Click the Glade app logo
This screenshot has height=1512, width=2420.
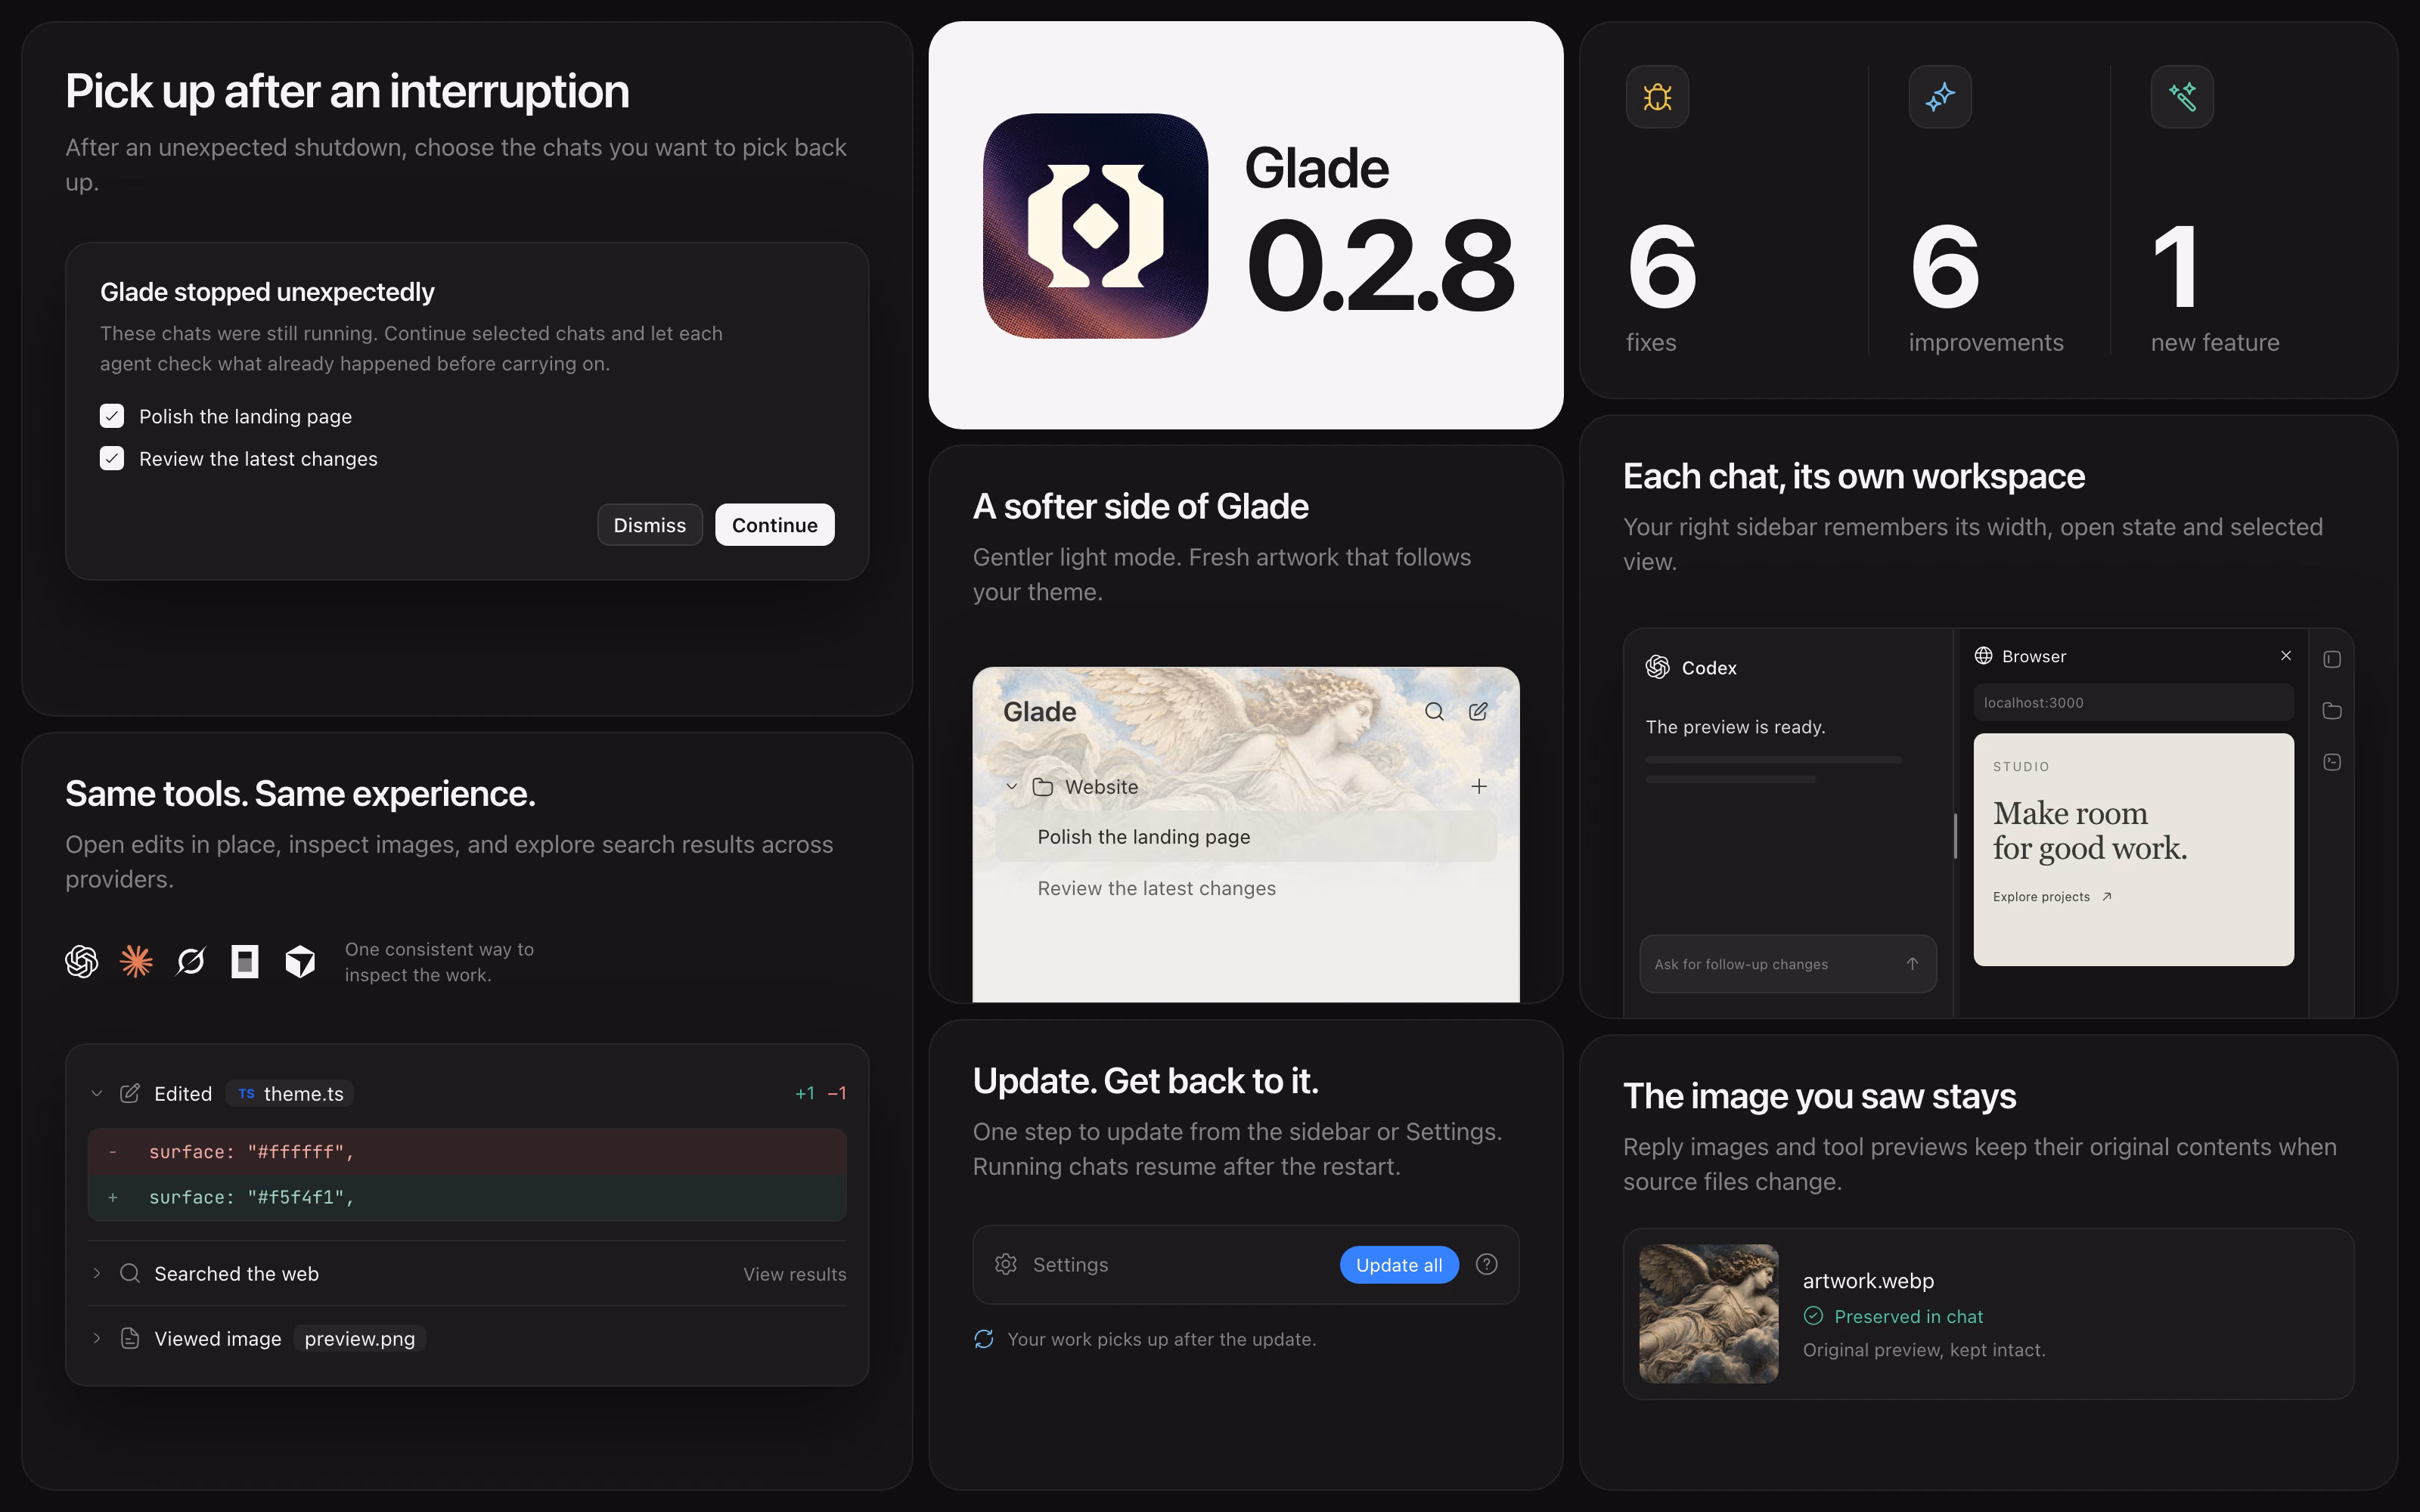pos(1095,226)
